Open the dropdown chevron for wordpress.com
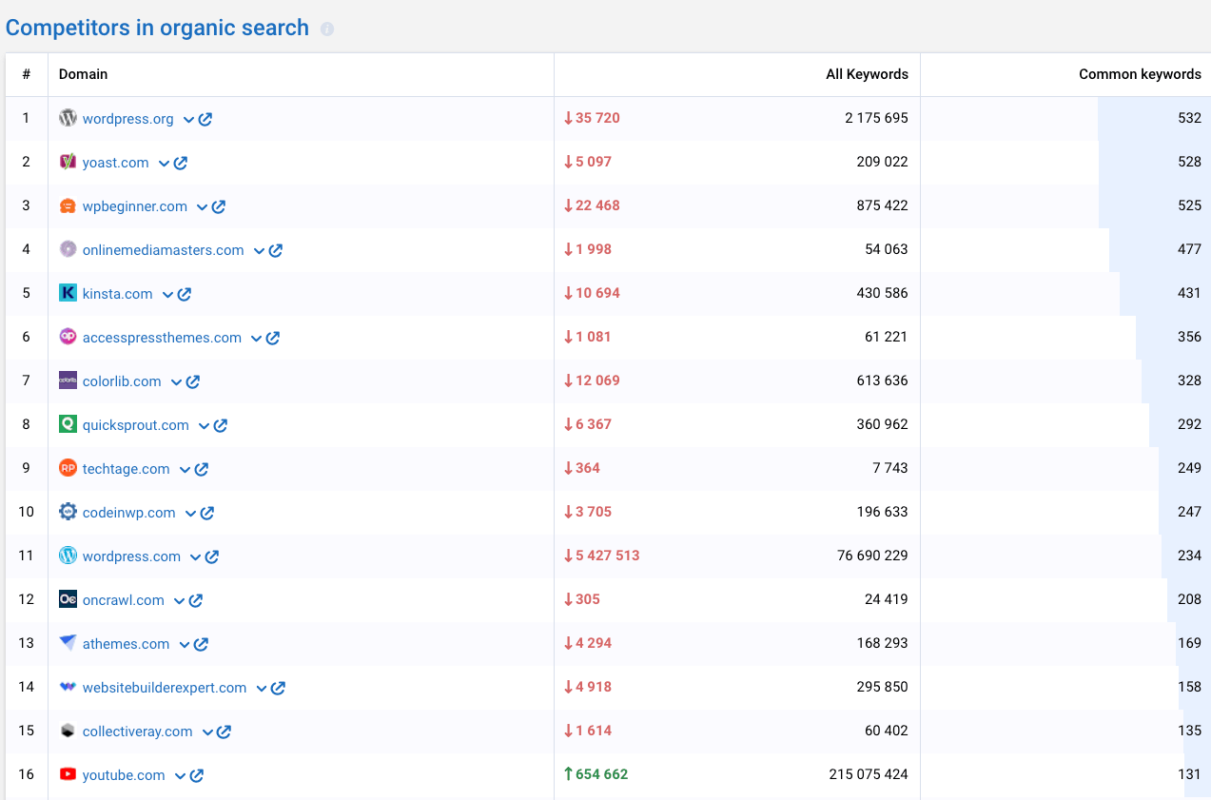 click(x=196, y=558)
